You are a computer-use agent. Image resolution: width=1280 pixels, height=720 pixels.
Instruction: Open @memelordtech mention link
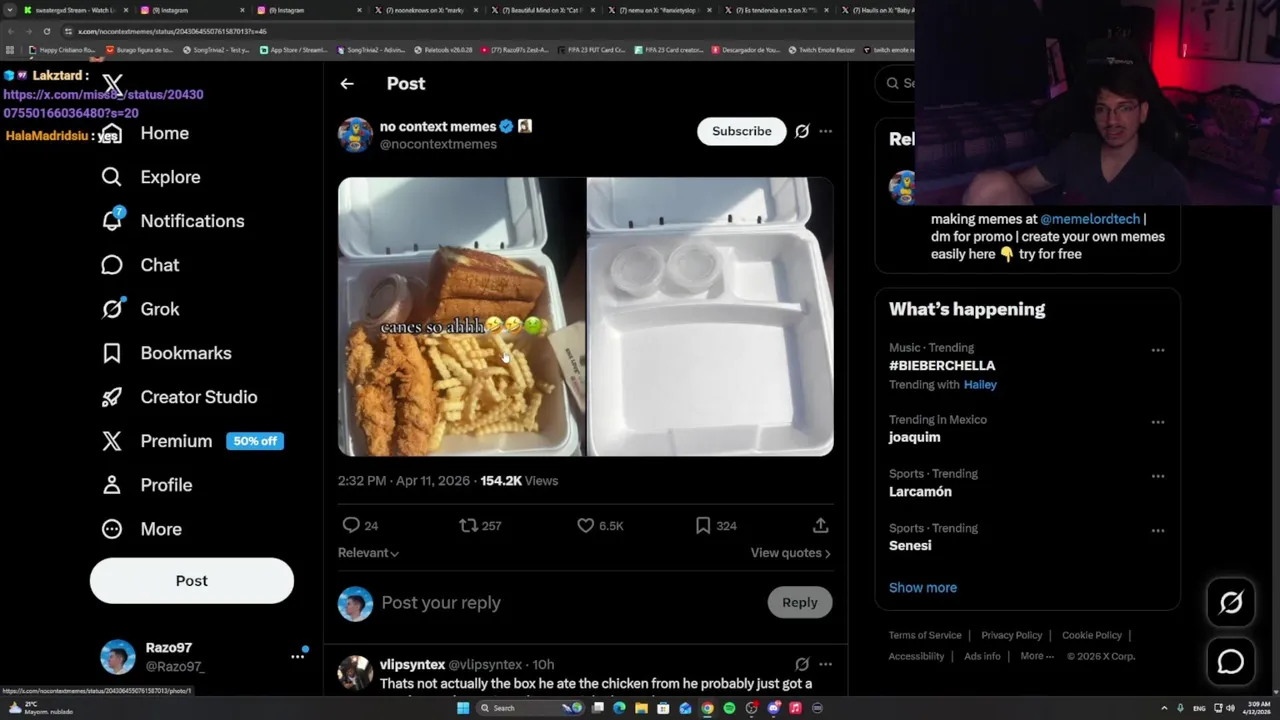[1090, 219]
